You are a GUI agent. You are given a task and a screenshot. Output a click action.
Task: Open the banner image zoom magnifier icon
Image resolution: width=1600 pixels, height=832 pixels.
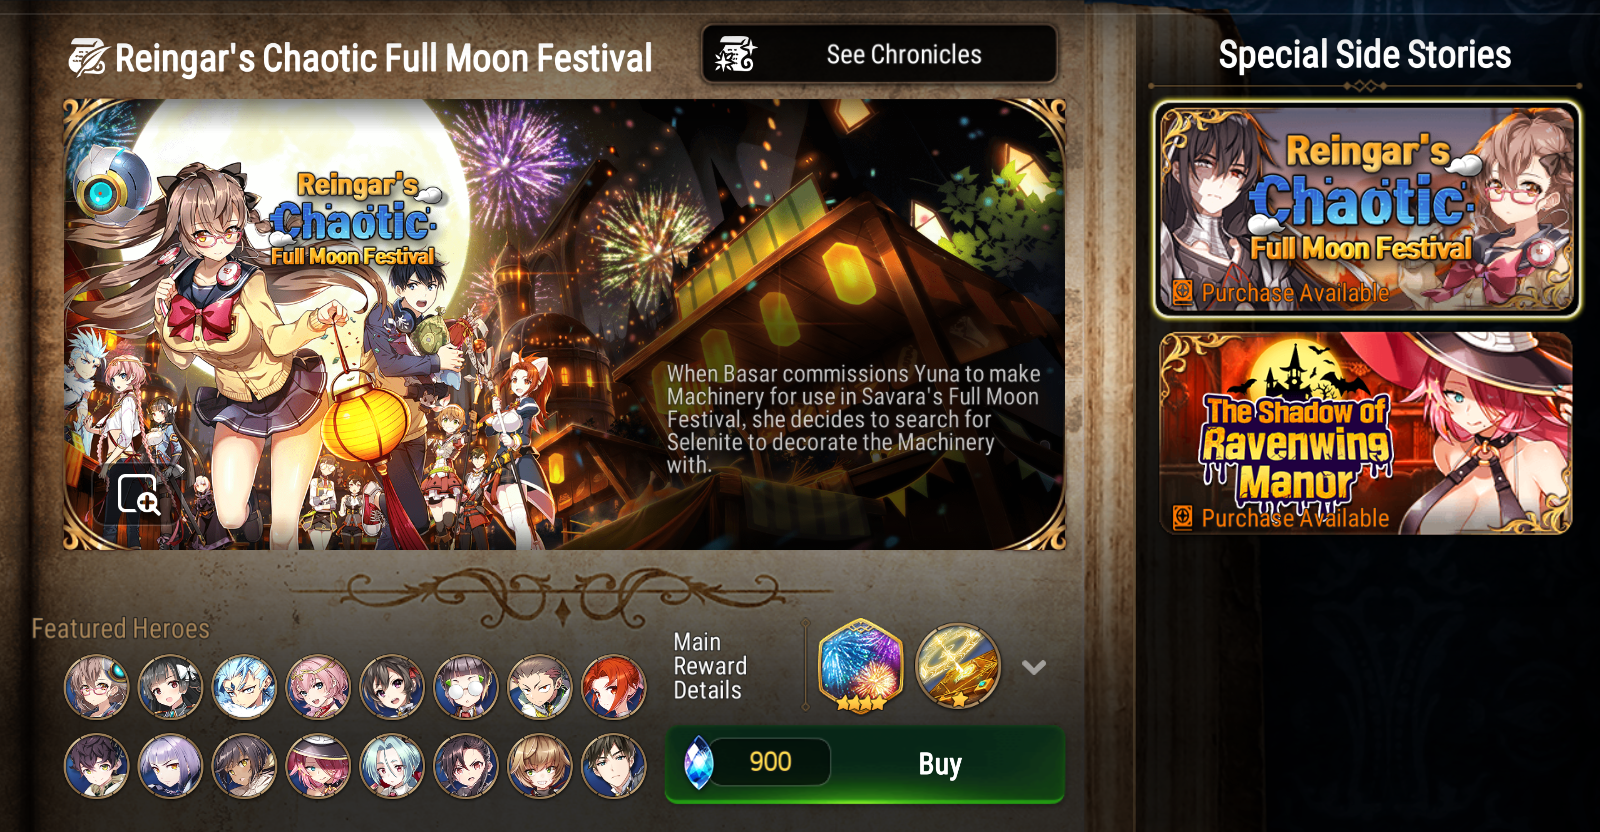[138, 494]
